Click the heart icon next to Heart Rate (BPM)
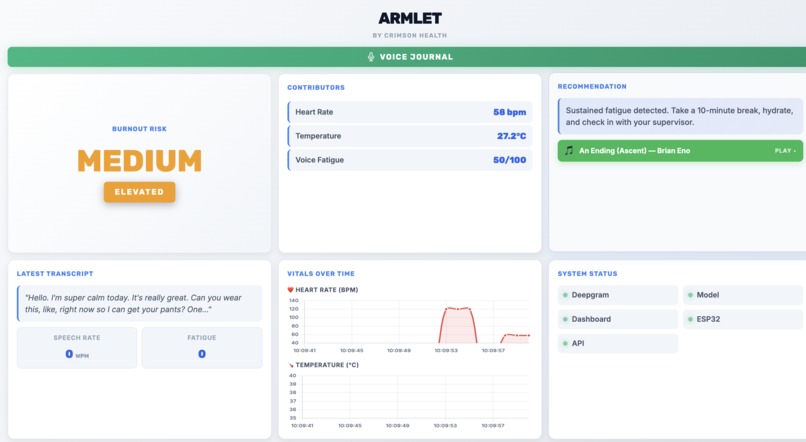806x442 pixels. (290, 290)
